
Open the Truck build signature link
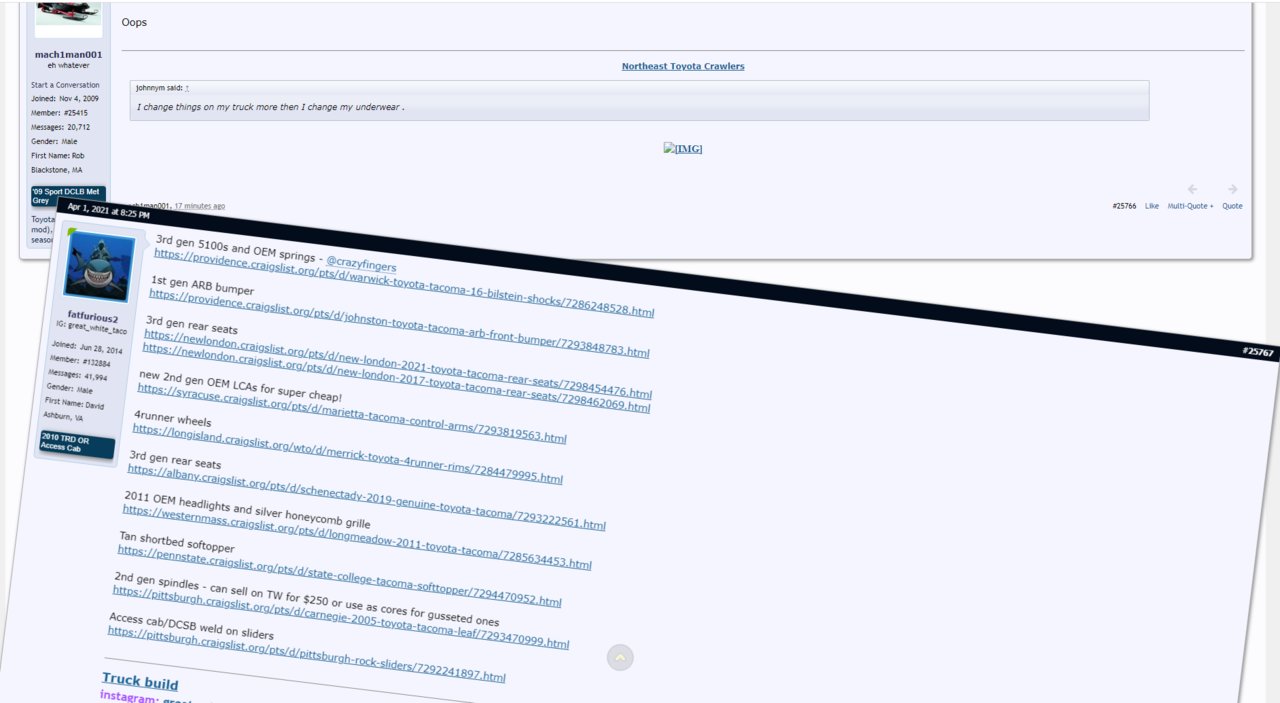[x=140, y=682]
